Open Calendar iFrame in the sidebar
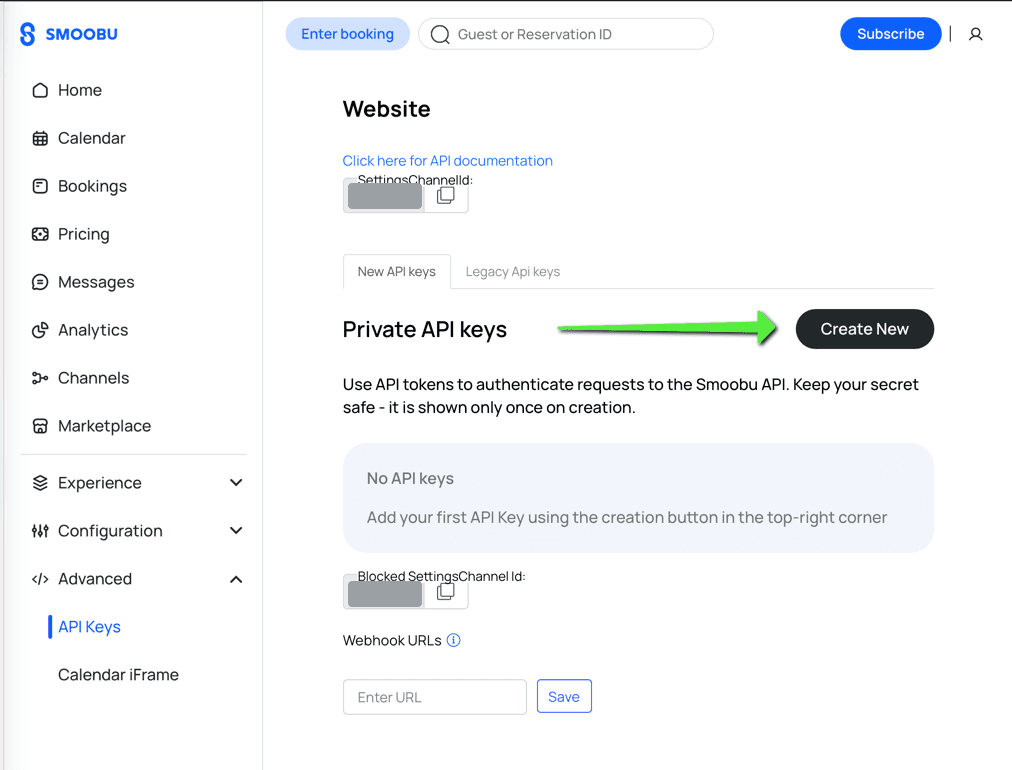The height and width of the screenshot is (770, 1012). pos(118,674)
